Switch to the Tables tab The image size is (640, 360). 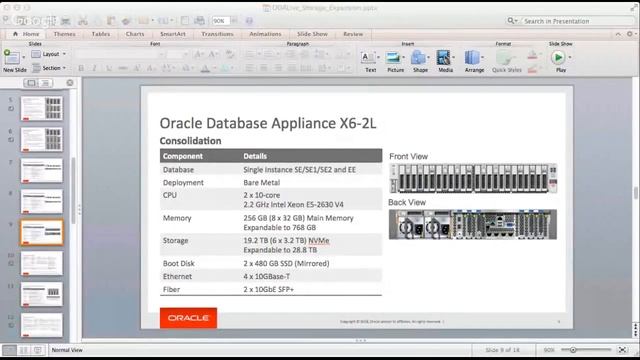(101, 34)
